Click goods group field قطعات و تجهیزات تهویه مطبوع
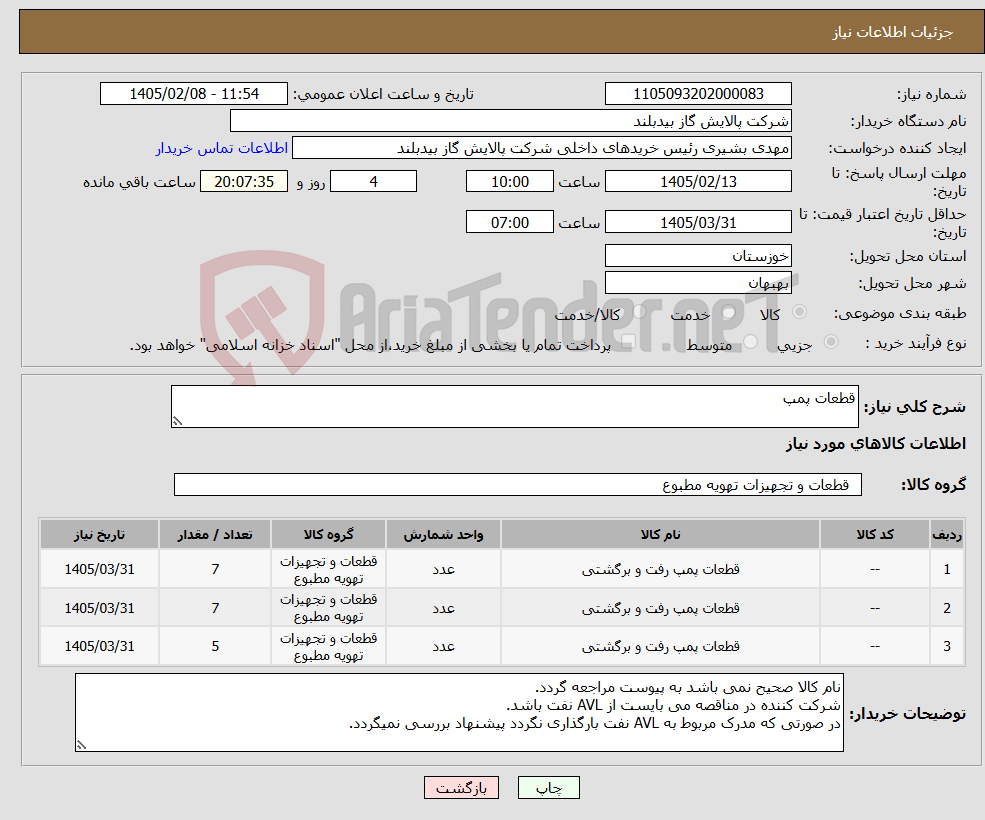985x820 pixels. 518,484
